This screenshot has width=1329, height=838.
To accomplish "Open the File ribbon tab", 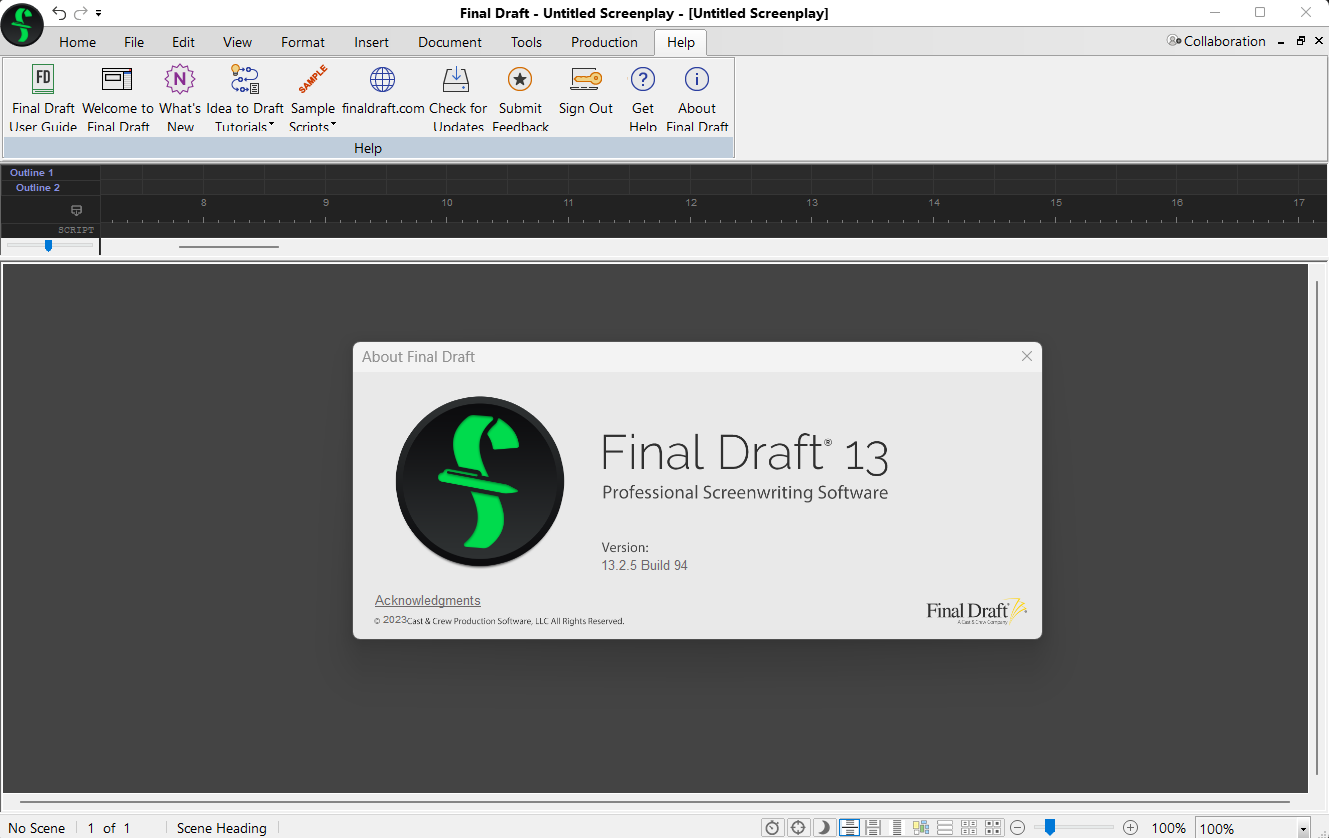I will tap(134, 42).
